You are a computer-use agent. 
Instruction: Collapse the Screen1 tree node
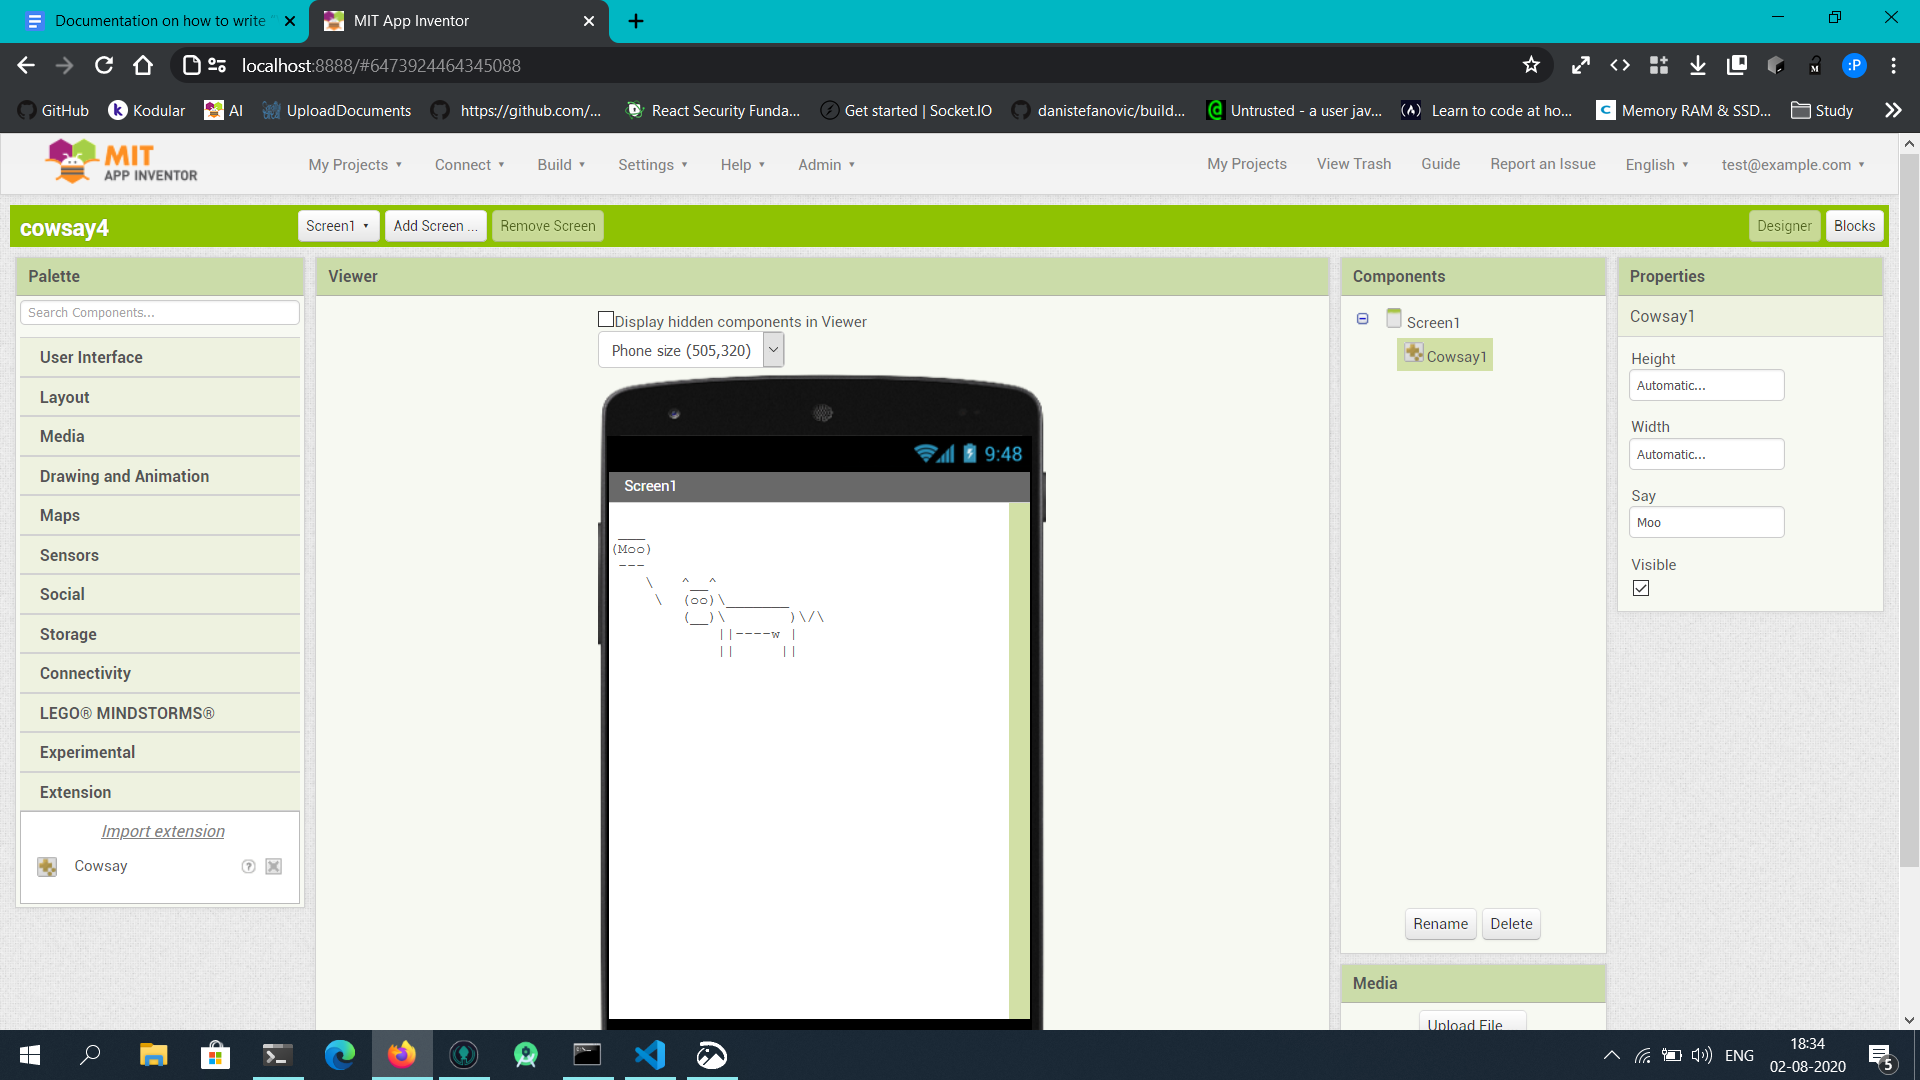1362,319
